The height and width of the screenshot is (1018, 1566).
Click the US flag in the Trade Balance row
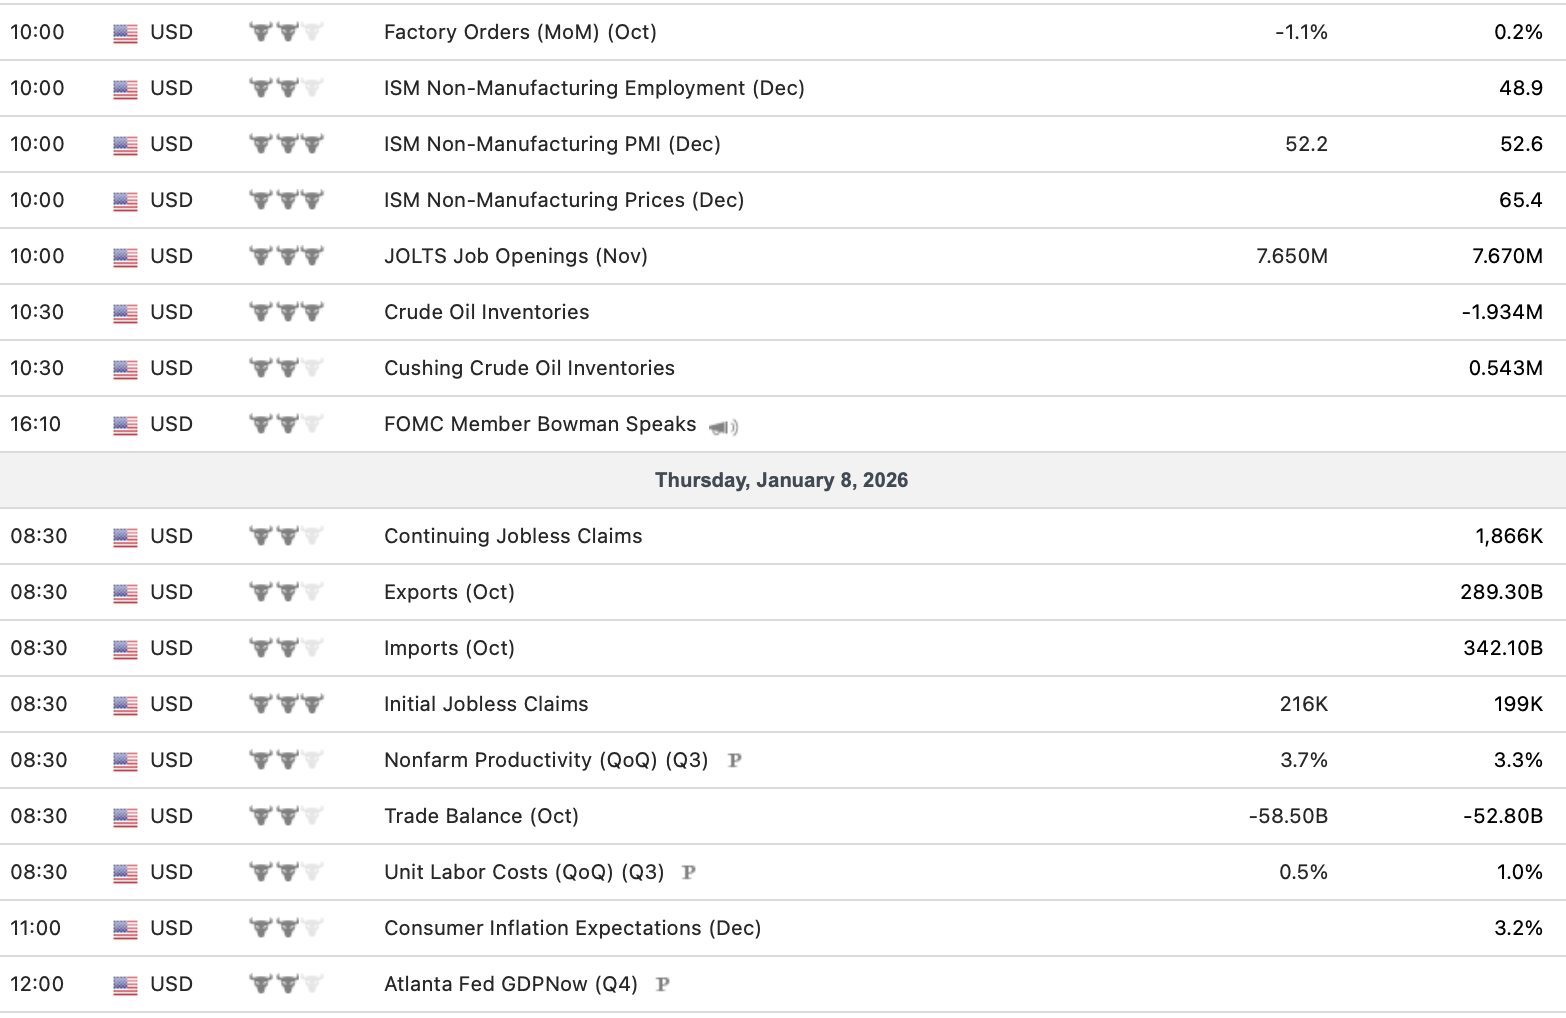tap(125, 817)
